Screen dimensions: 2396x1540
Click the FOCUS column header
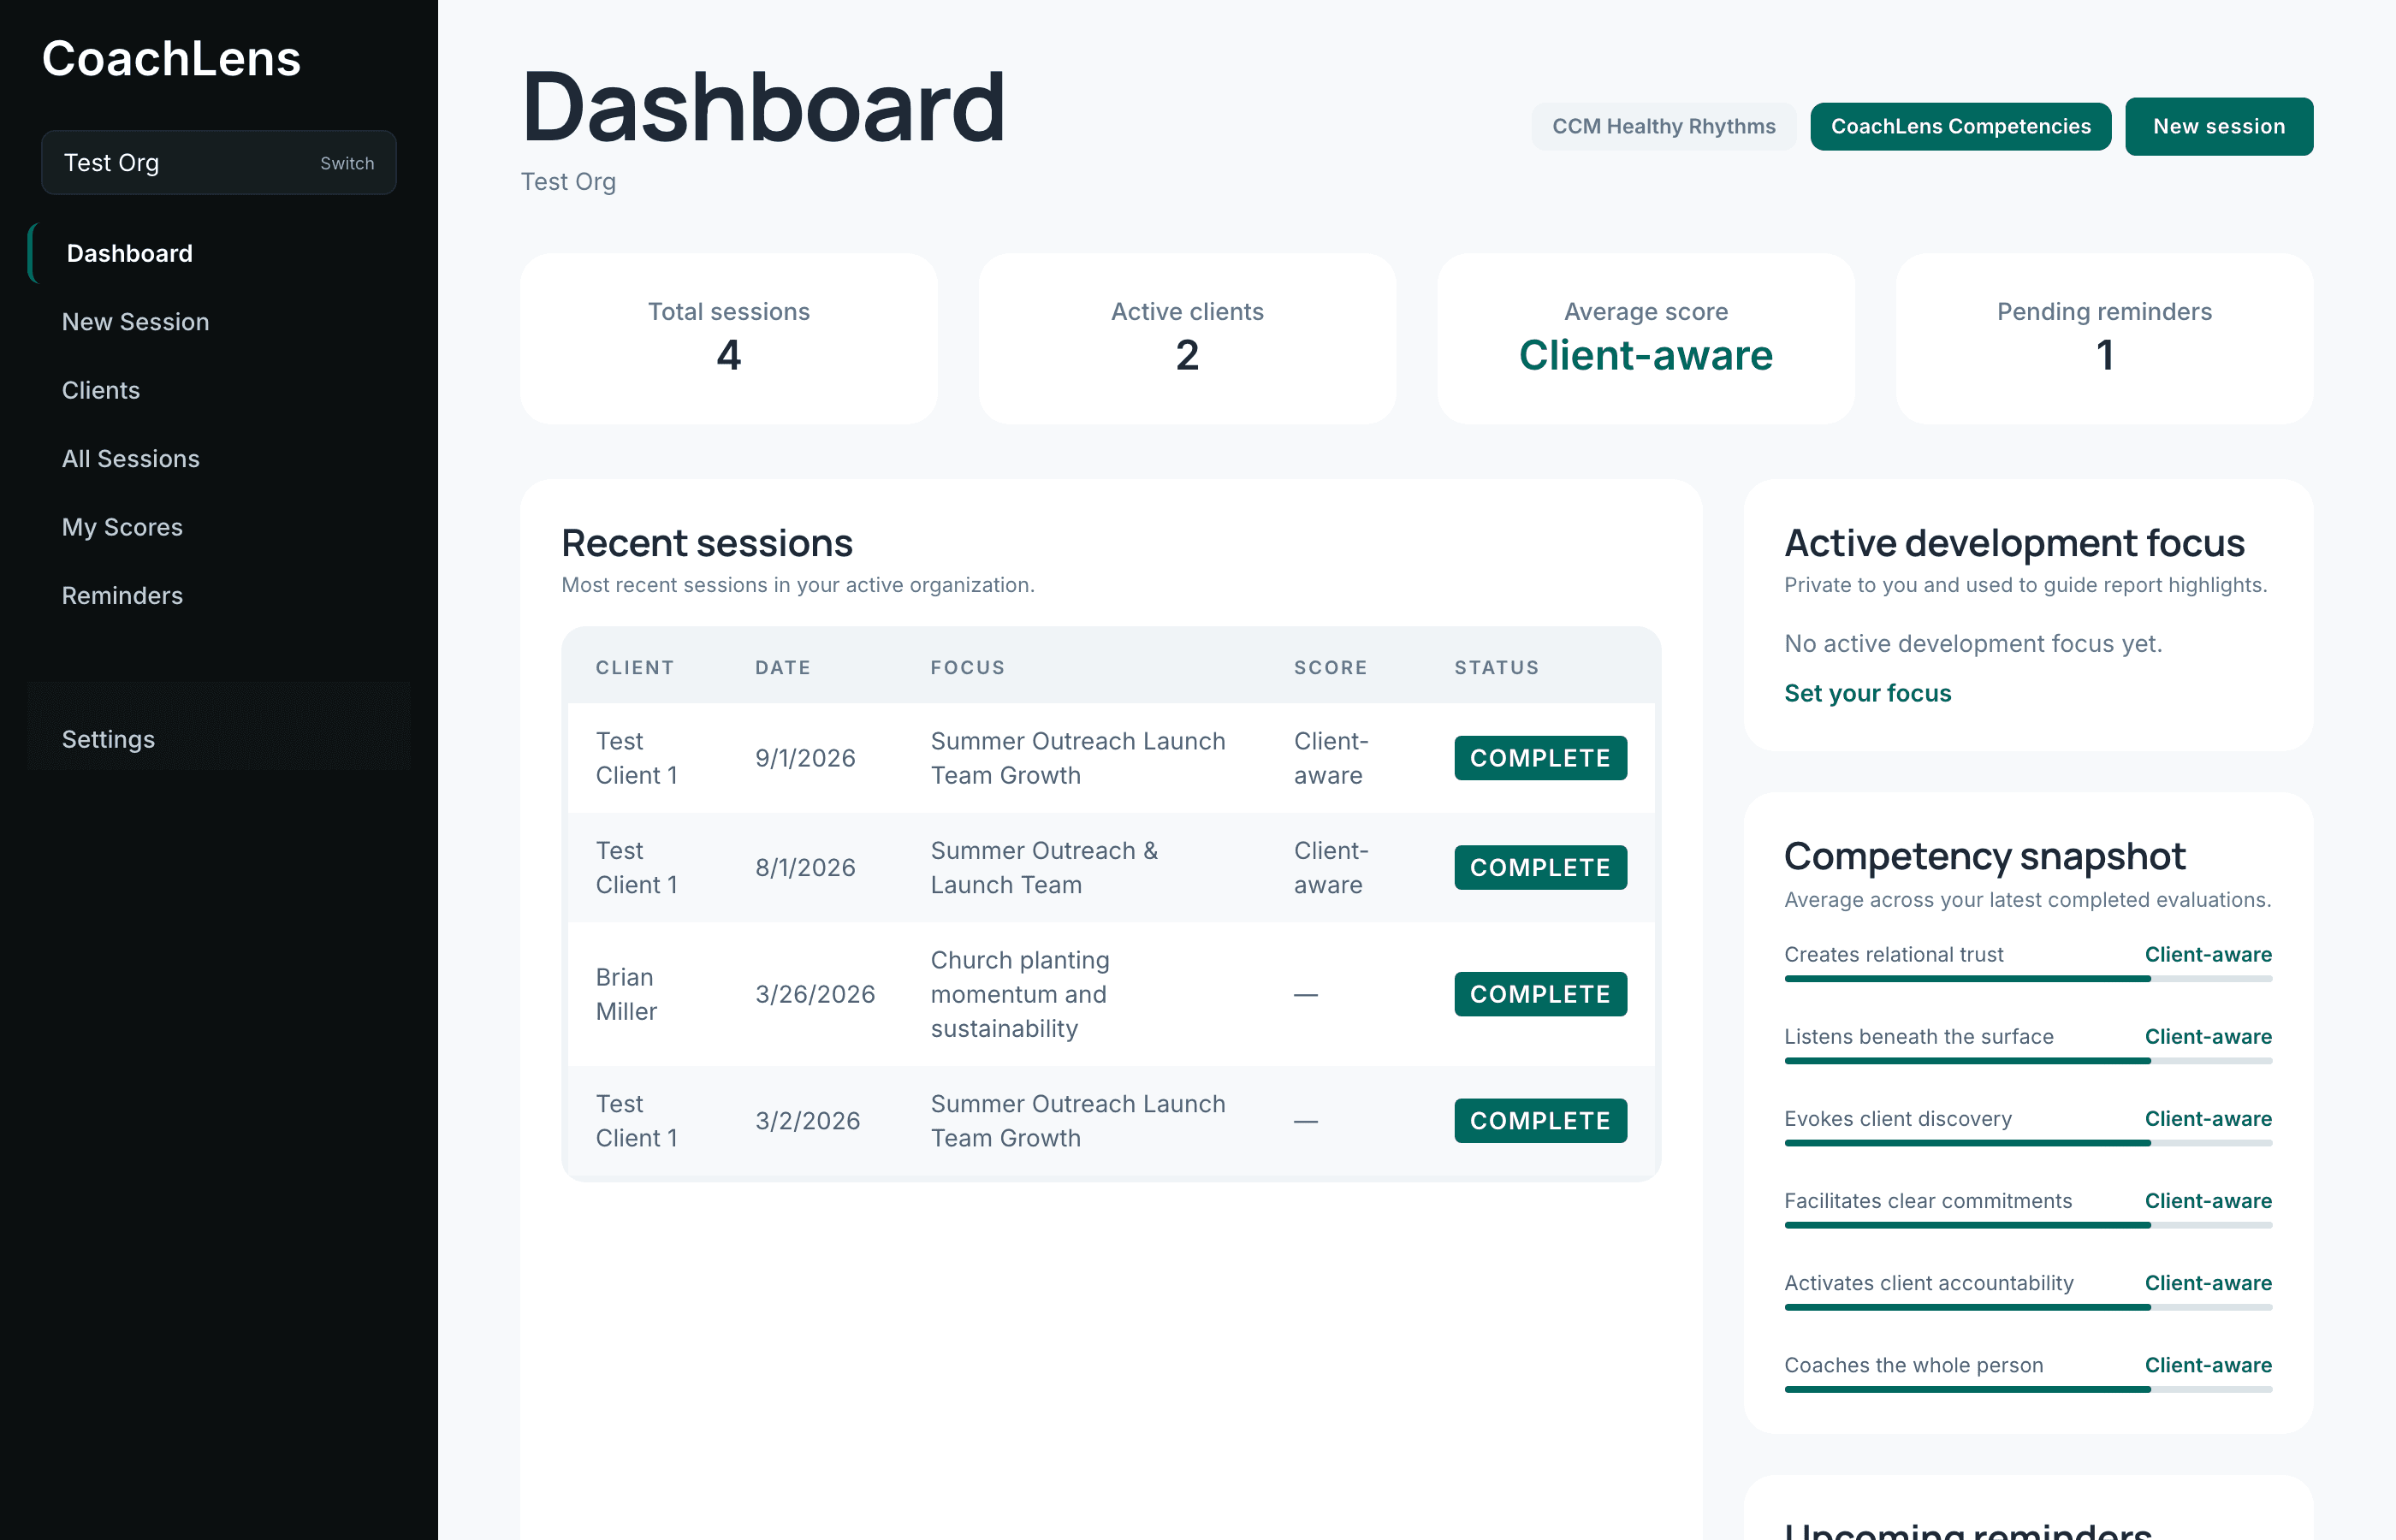point(967,667)
